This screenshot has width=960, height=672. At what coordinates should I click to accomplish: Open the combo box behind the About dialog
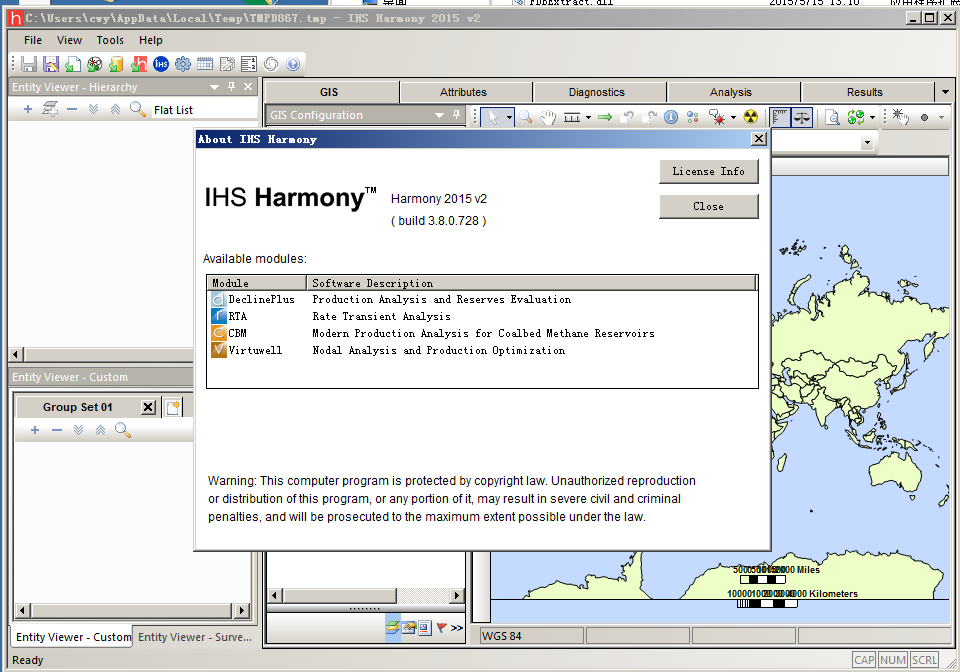coord(866,143)
